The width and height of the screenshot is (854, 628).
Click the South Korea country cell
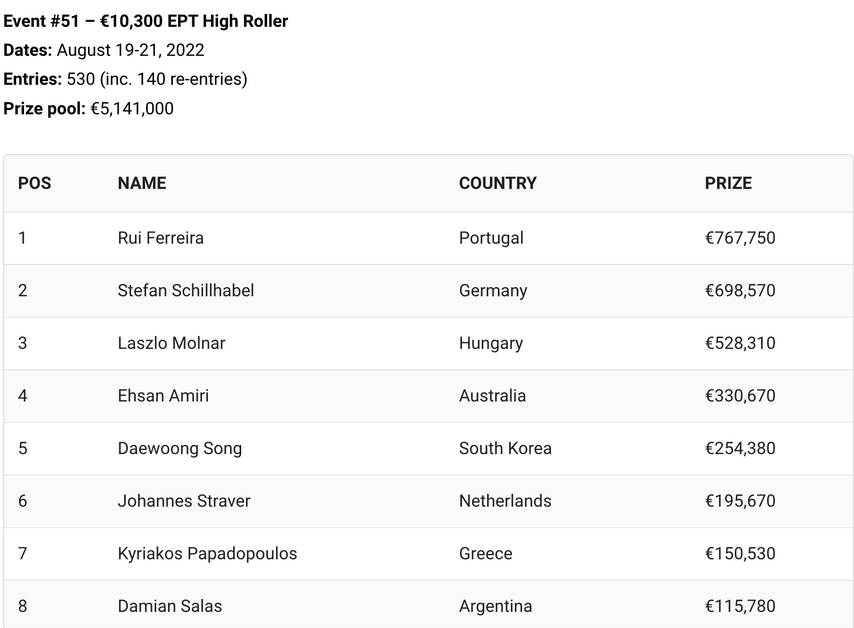coord(505,448)
